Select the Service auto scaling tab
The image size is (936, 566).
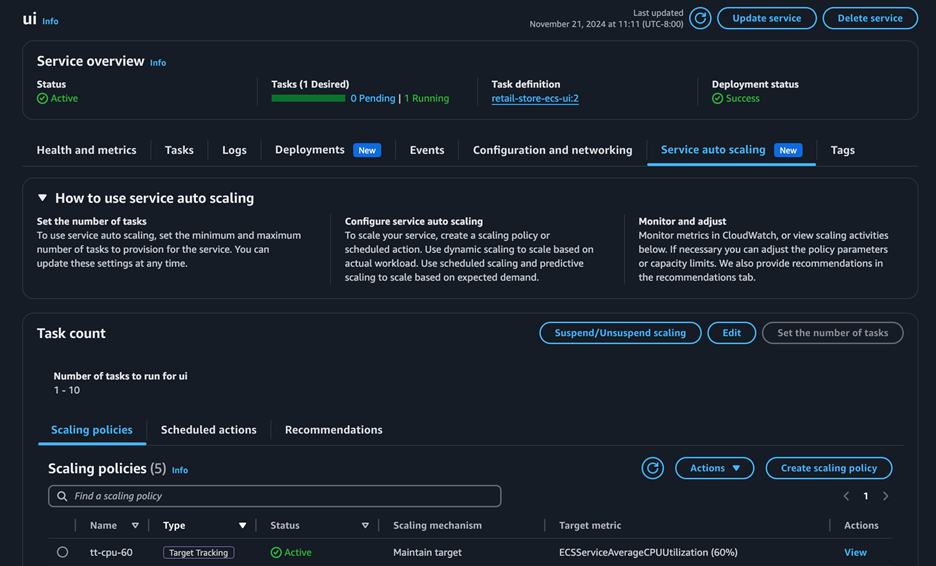click(731, 150)
